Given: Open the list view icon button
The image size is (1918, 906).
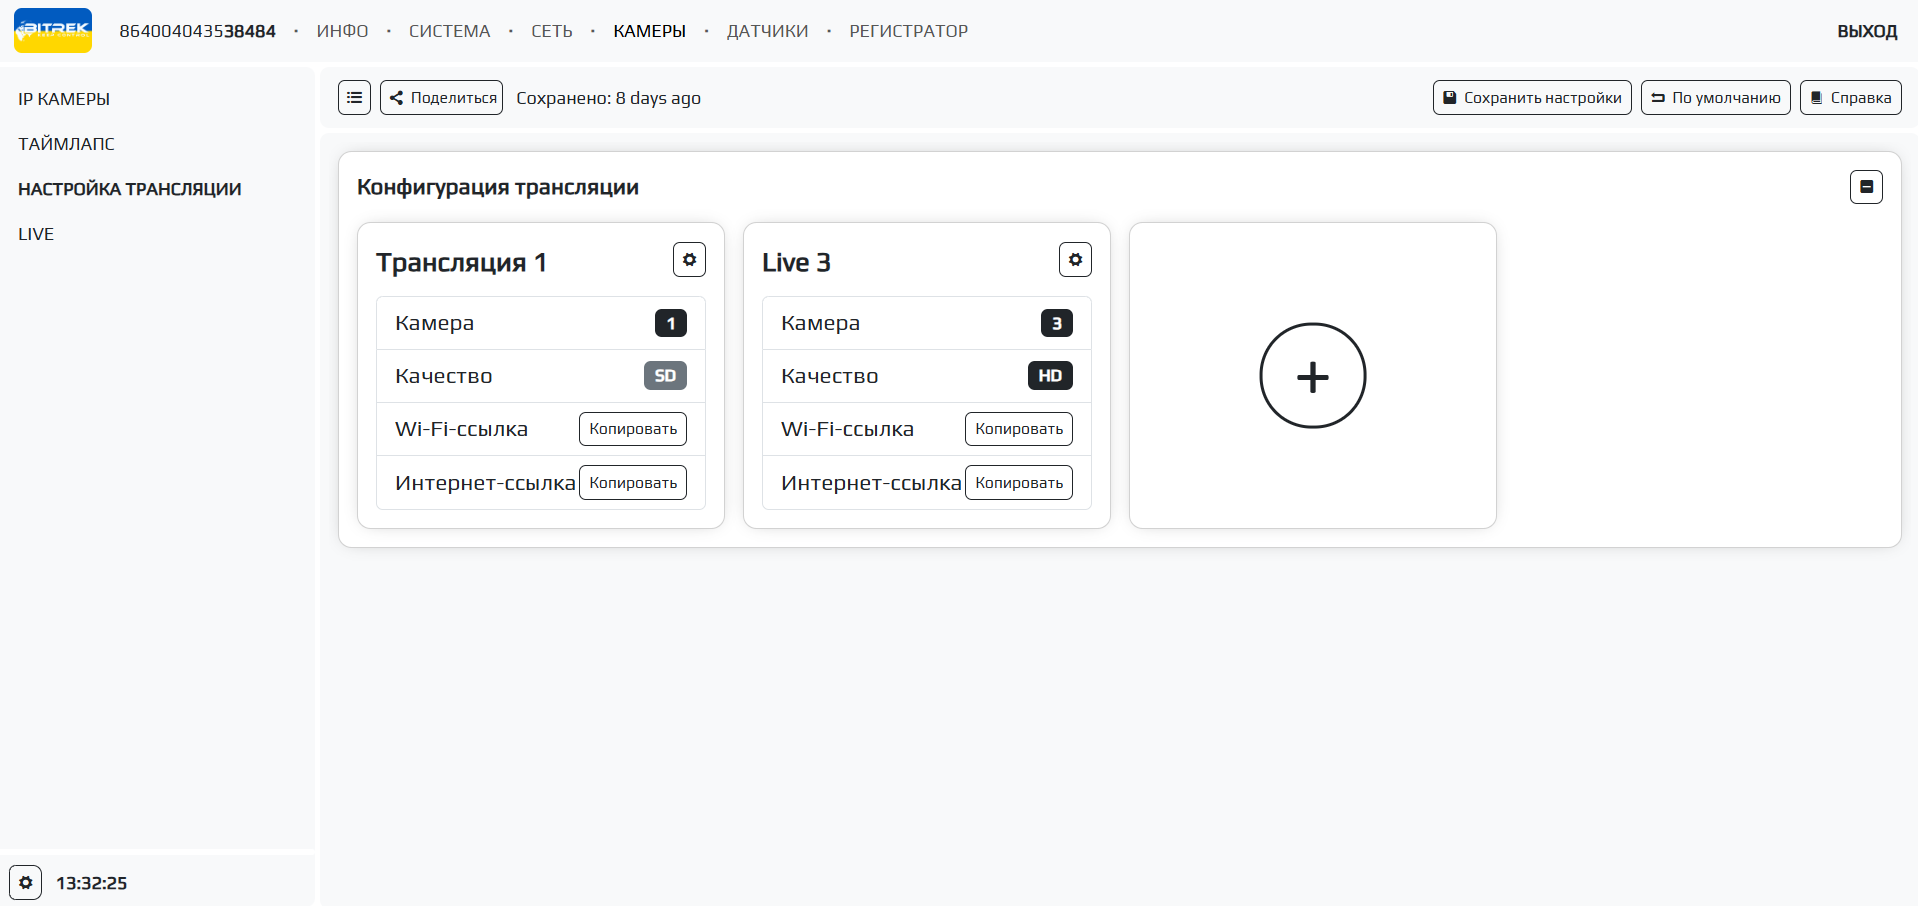Looking at the screenshot, I should pos(354,98).
